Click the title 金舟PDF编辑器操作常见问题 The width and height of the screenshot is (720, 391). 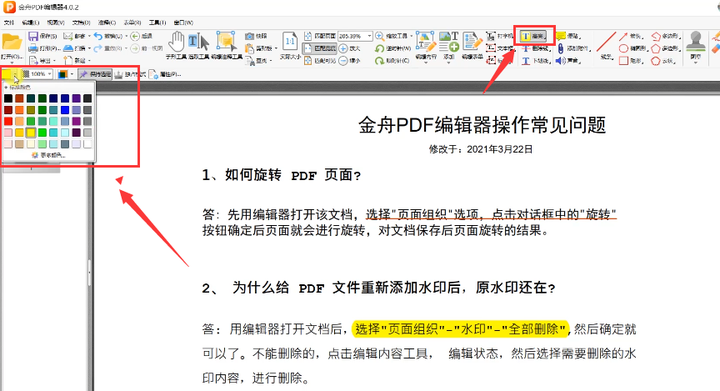click(482, 125)
